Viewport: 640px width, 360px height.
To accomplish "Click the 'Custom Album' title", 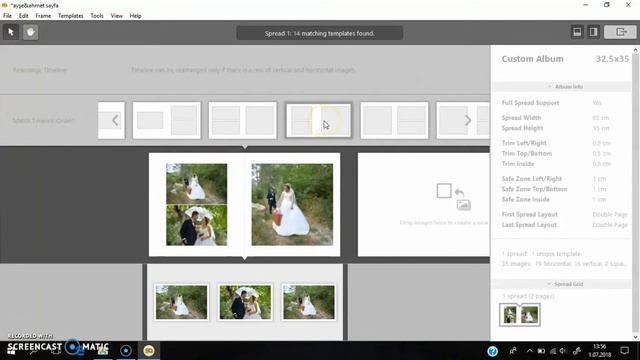I will [533, 59].
